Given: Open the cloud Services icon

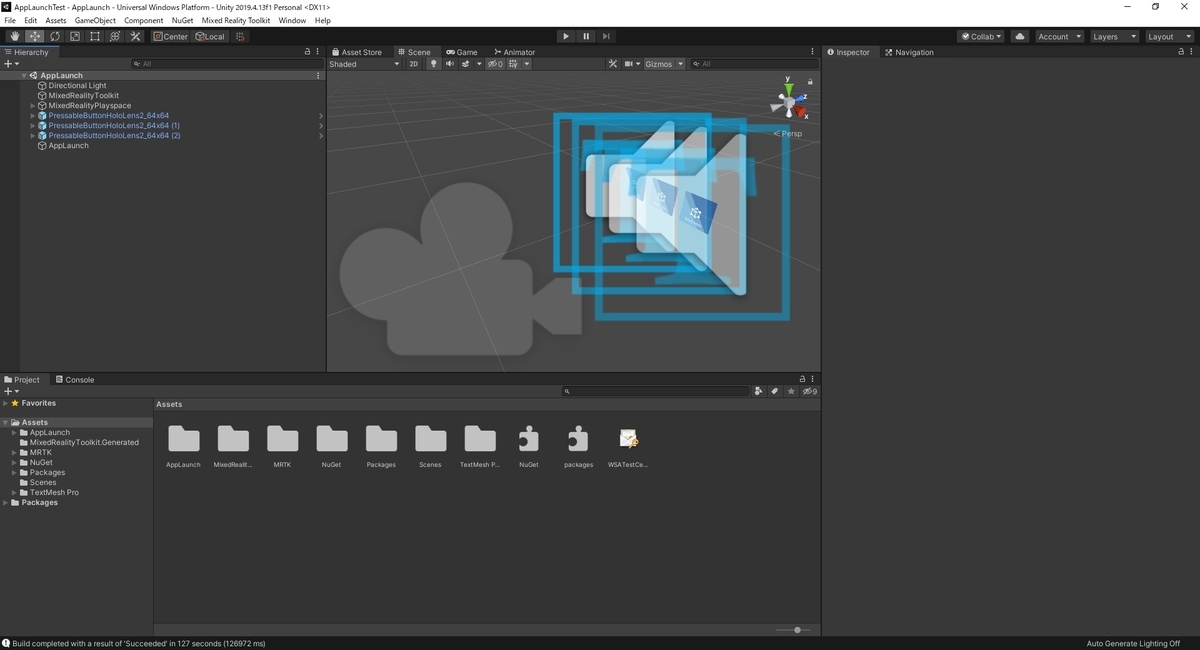Looking at the screenshot, I should click(1020, 36).
